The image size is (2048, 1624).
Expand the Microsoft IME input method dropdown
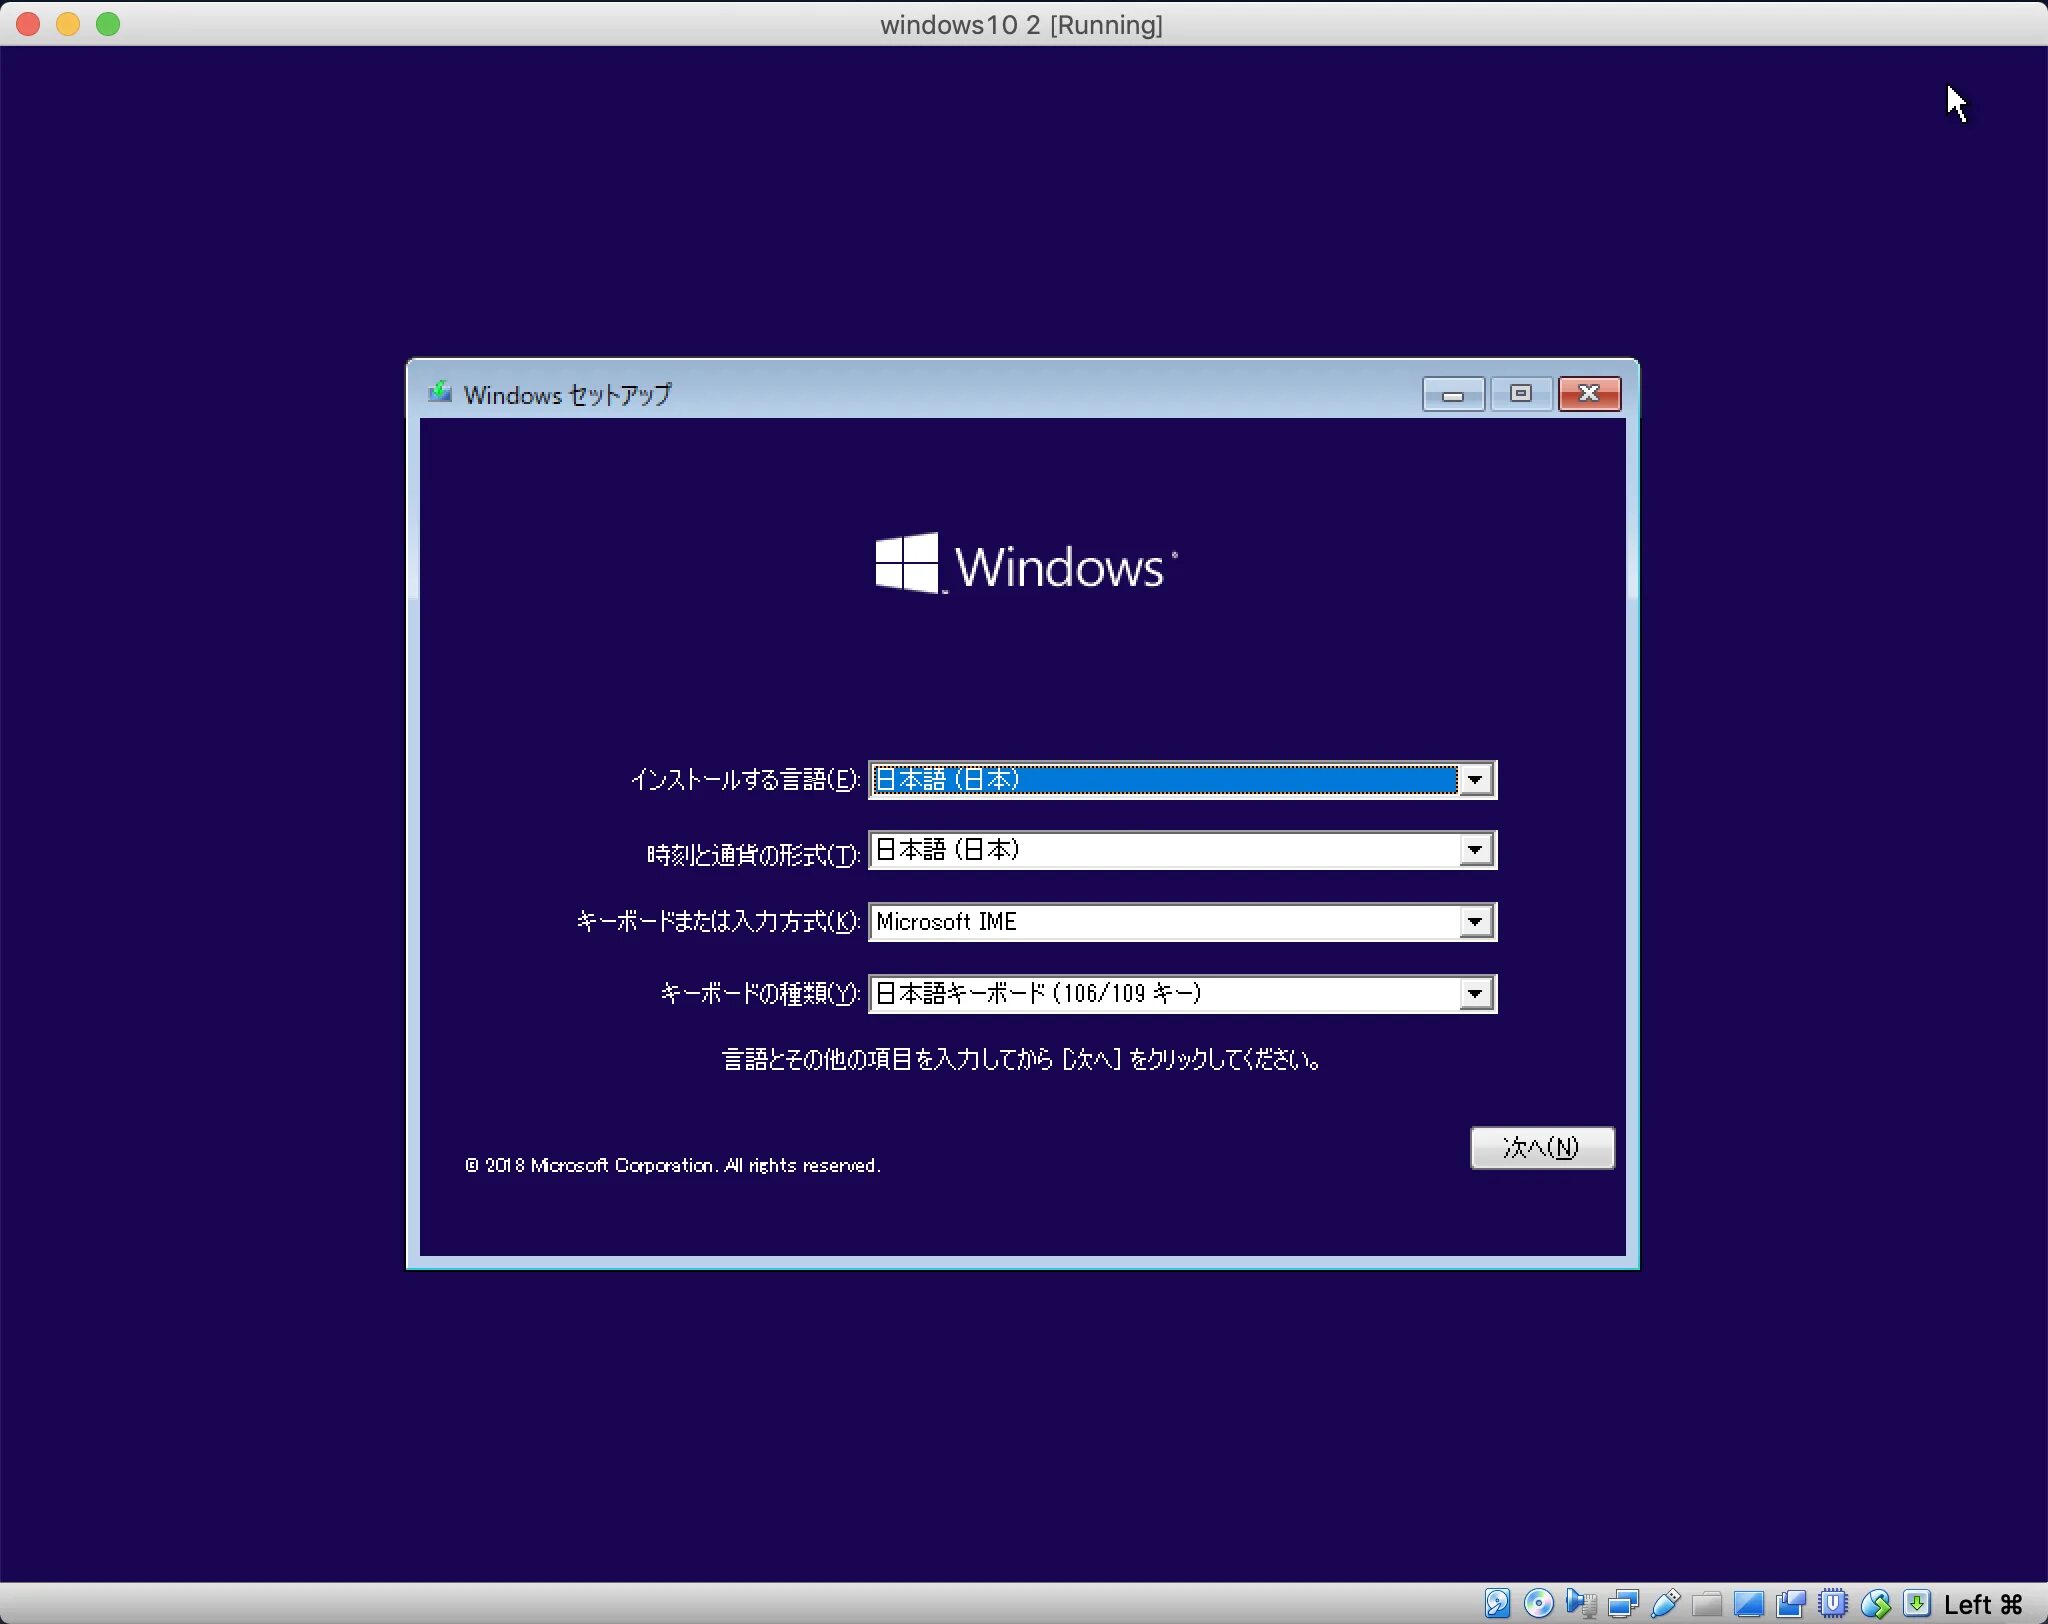point(1475,921)
